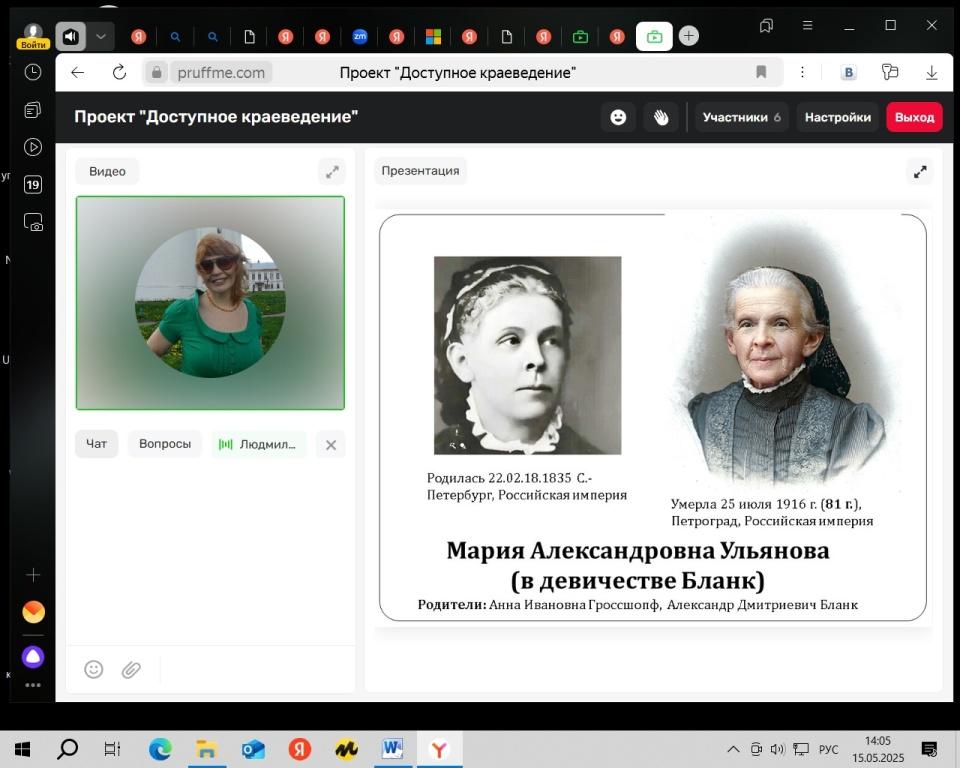Open browser downloads icon
Viewport: 960px width, 768px height.
click(x=931, y=73)
